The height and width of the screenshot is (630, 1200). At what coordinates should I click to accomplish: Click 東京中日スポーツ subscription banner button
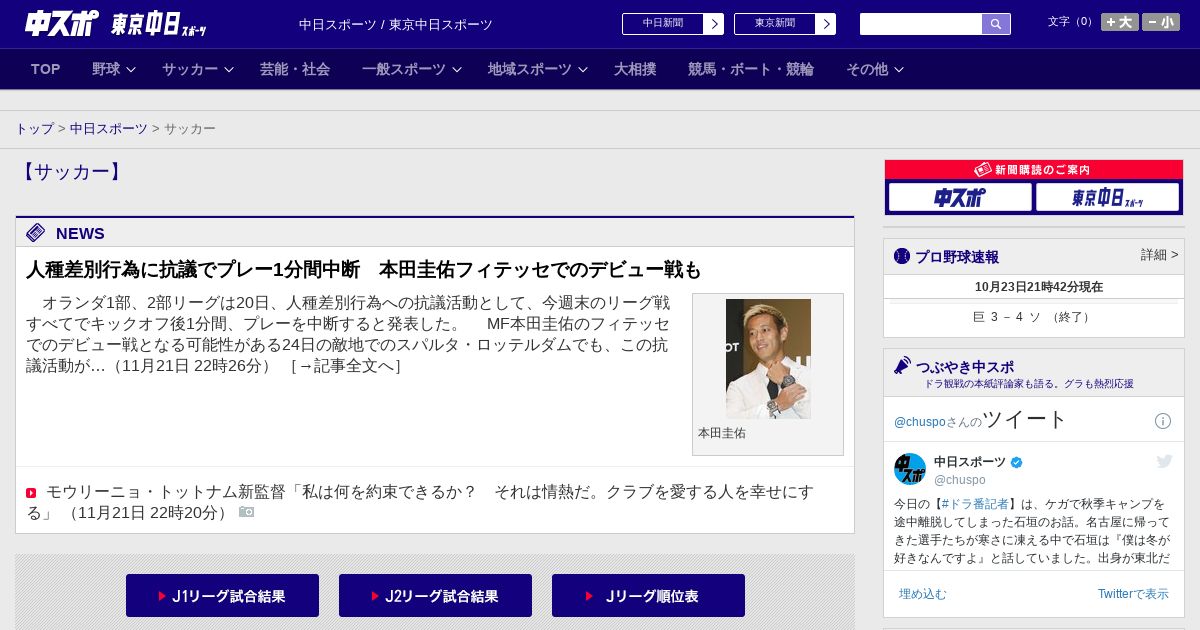1107,198
